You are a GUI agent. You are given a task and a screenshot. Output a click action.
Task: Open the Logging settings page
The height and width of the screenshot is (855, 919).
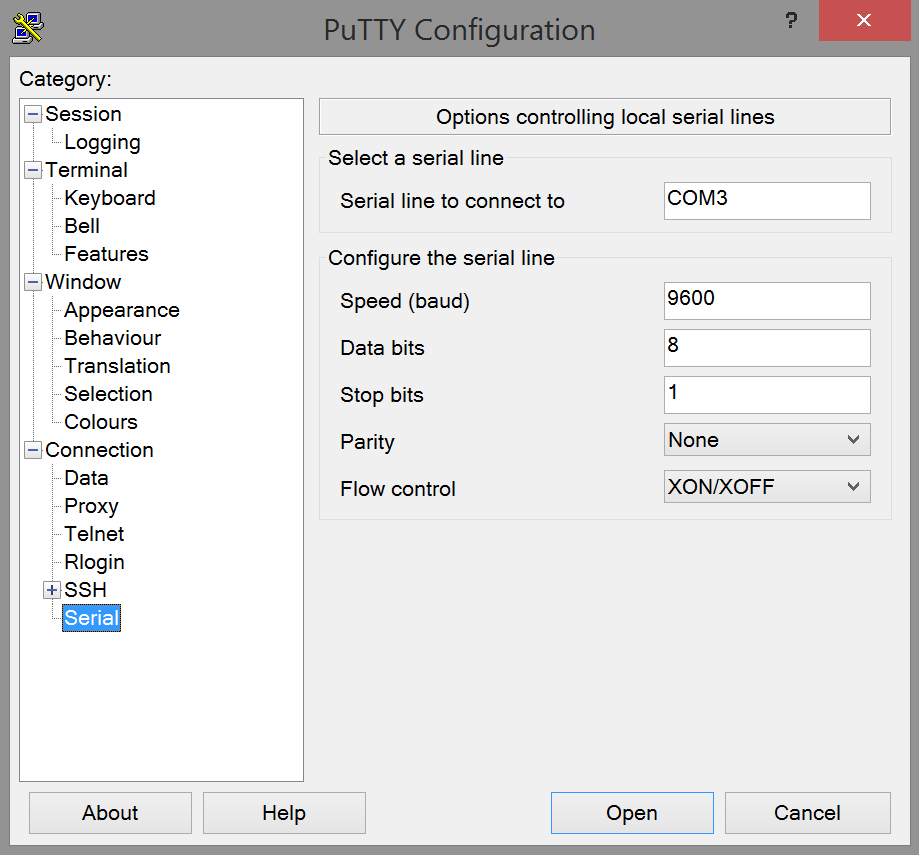click(x=103, y=142)
